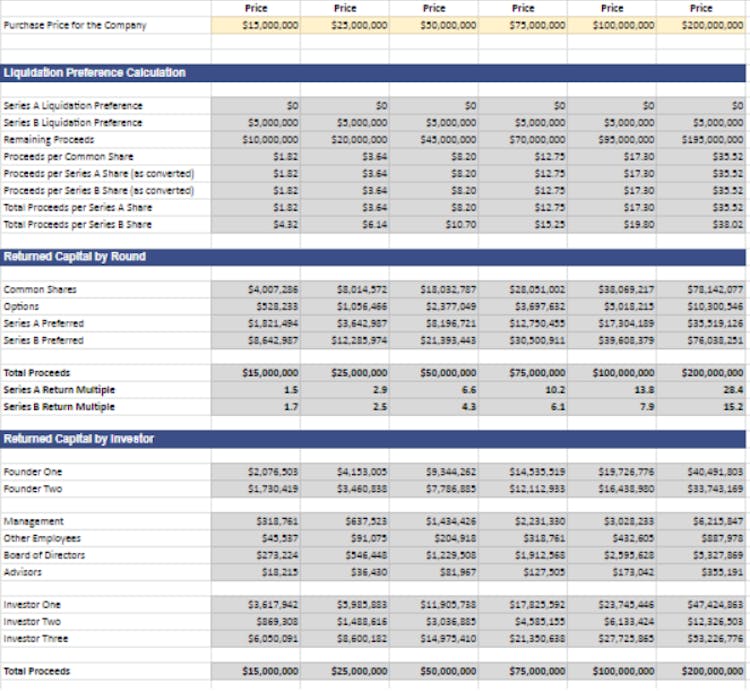The image size is (750, 691).
Task: Select the Purchase Price for the Company label
Action: tap(75, 25)
